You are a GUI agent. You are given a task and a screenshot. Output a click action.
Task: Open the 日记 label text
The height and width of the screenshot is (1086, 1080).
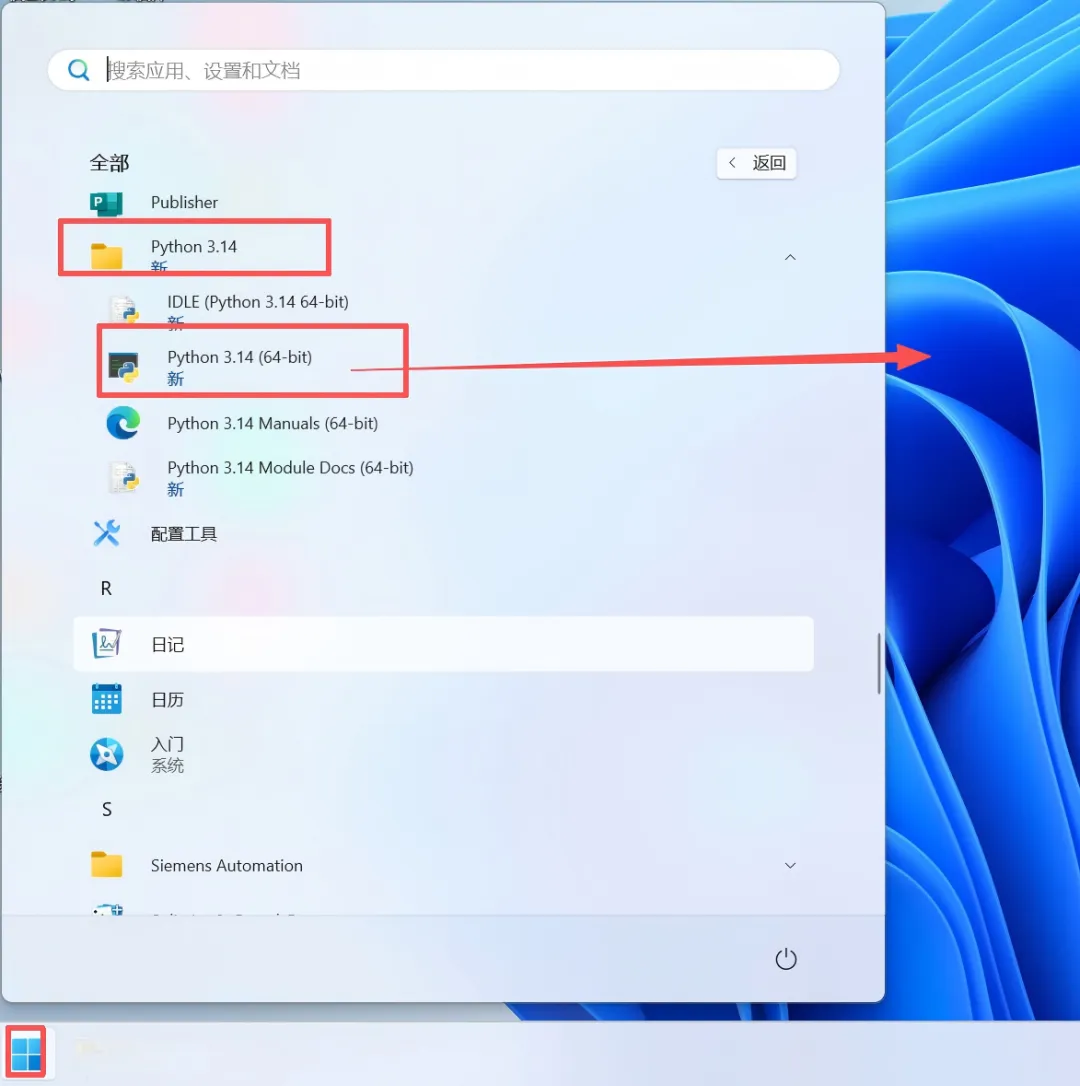[x=168, y=644]
